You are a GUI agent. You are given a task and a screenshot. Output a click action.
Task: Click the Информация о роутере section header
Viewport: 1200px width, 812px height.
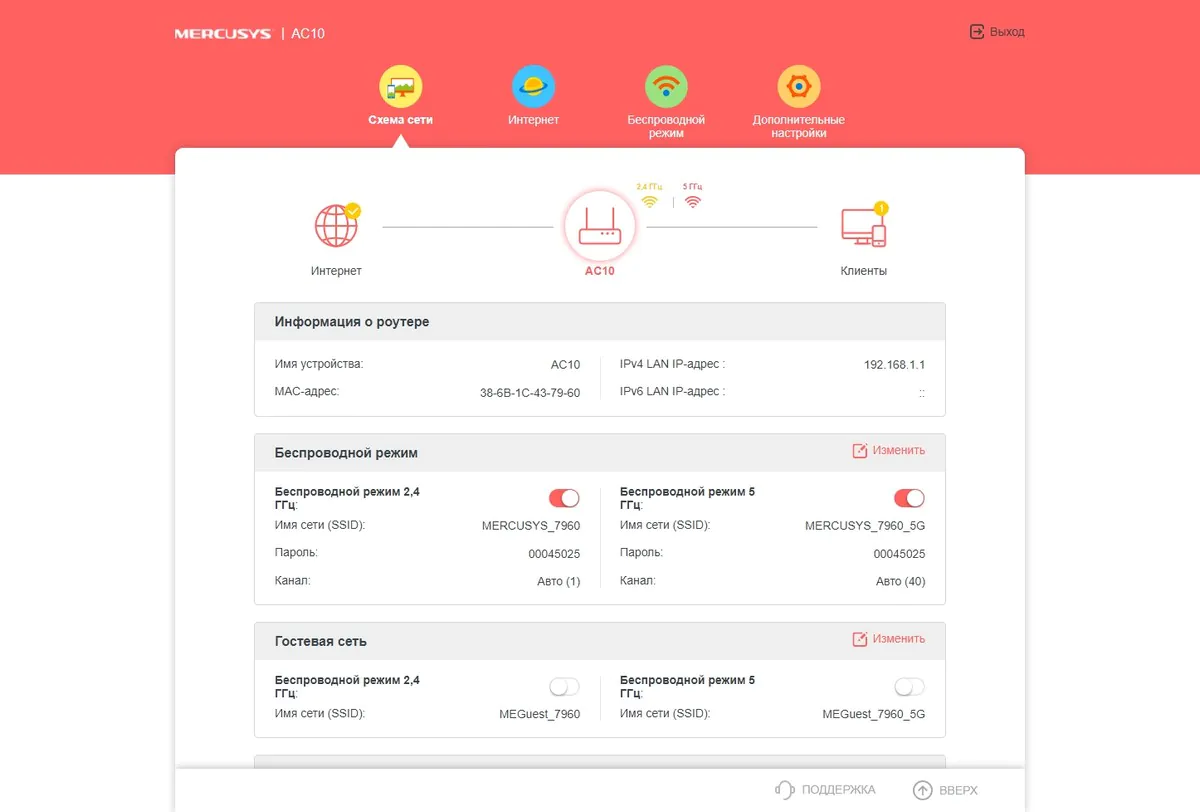(600, 322)
